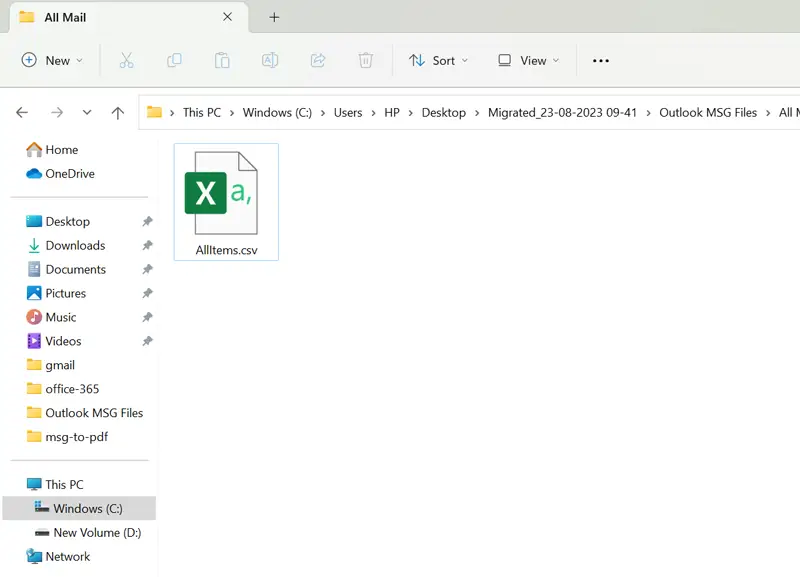The width and height of the screenshot is (800, 577).
Task: Show recent locations chevron
Action: (87, 113)
